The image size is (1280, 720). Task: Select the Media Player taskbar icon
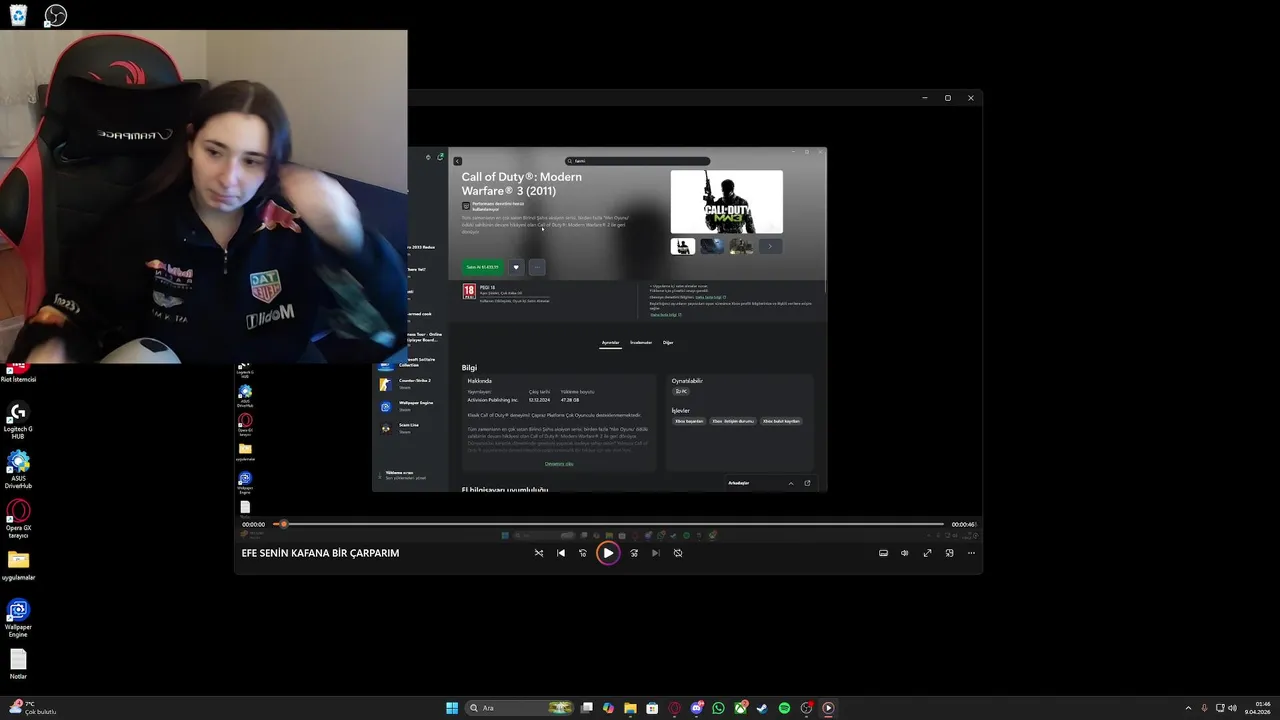point(828,708)
